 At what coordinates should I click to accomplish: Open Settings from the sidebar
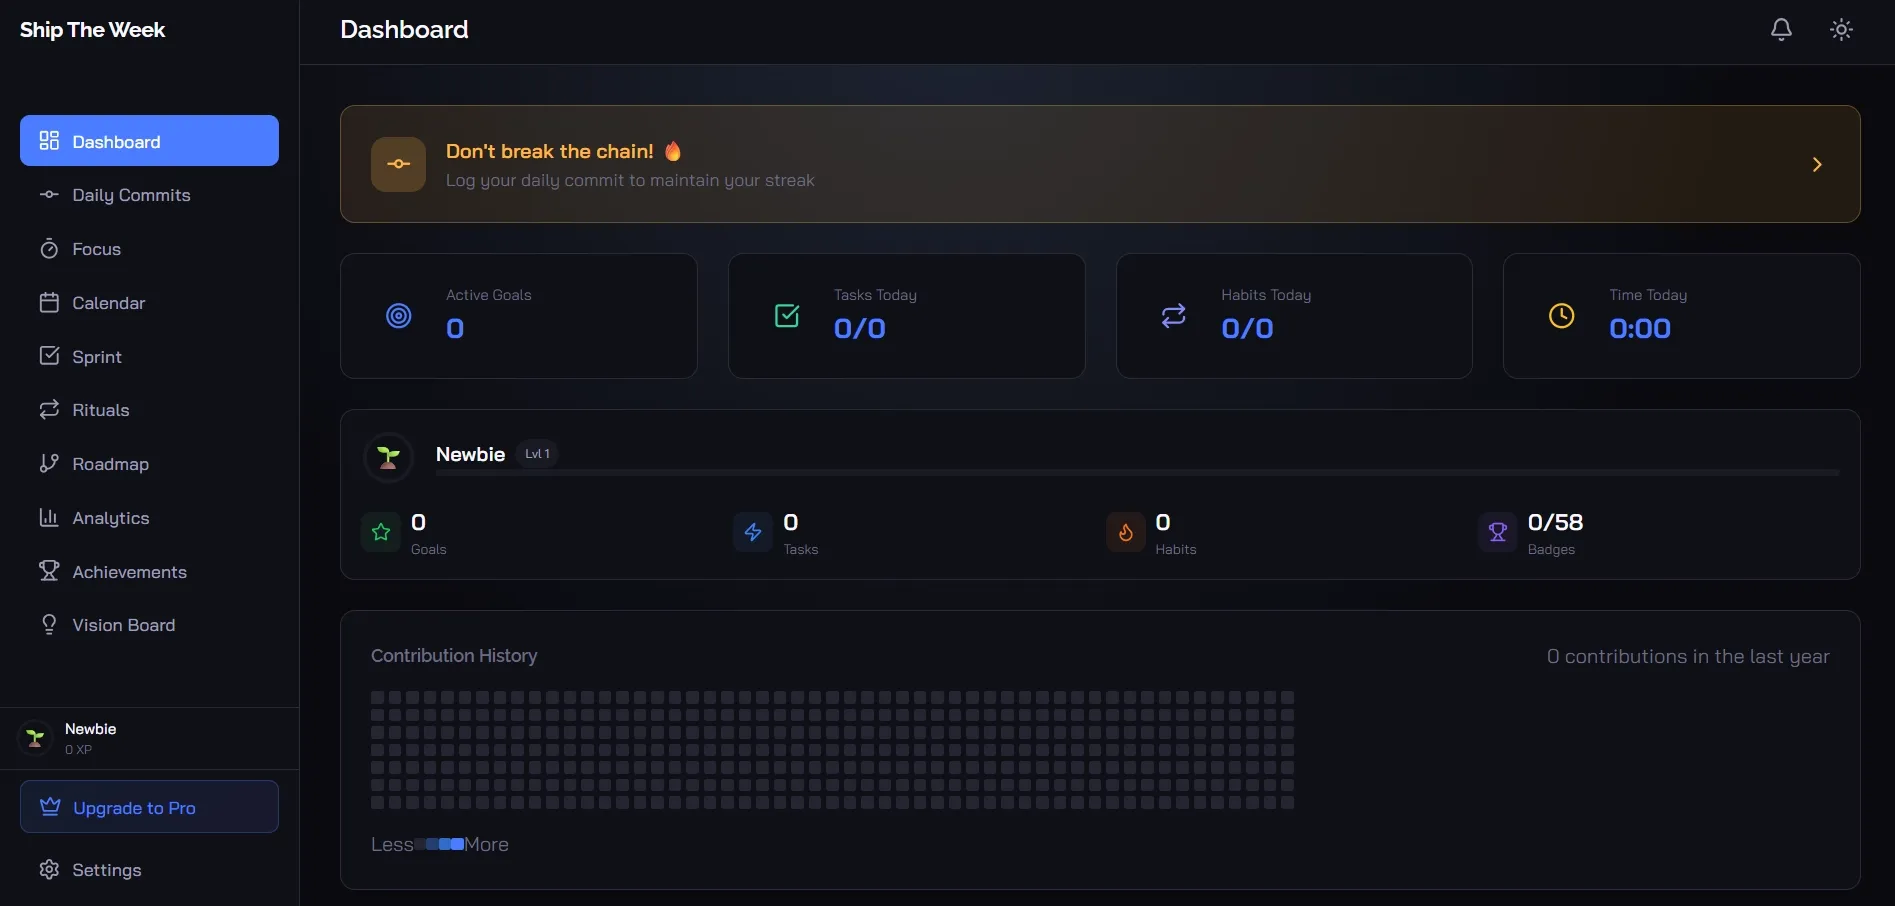click(x=107, y=870)
